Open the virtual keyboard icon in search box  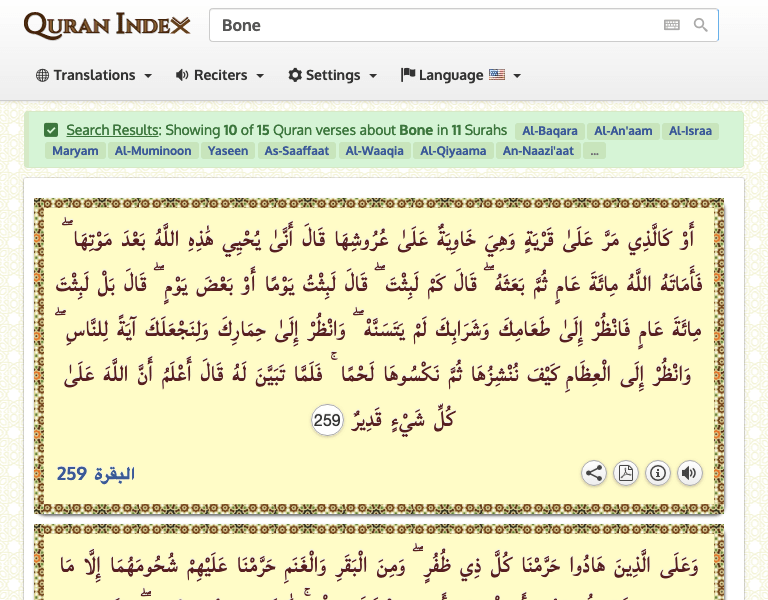tap(672, 26)
